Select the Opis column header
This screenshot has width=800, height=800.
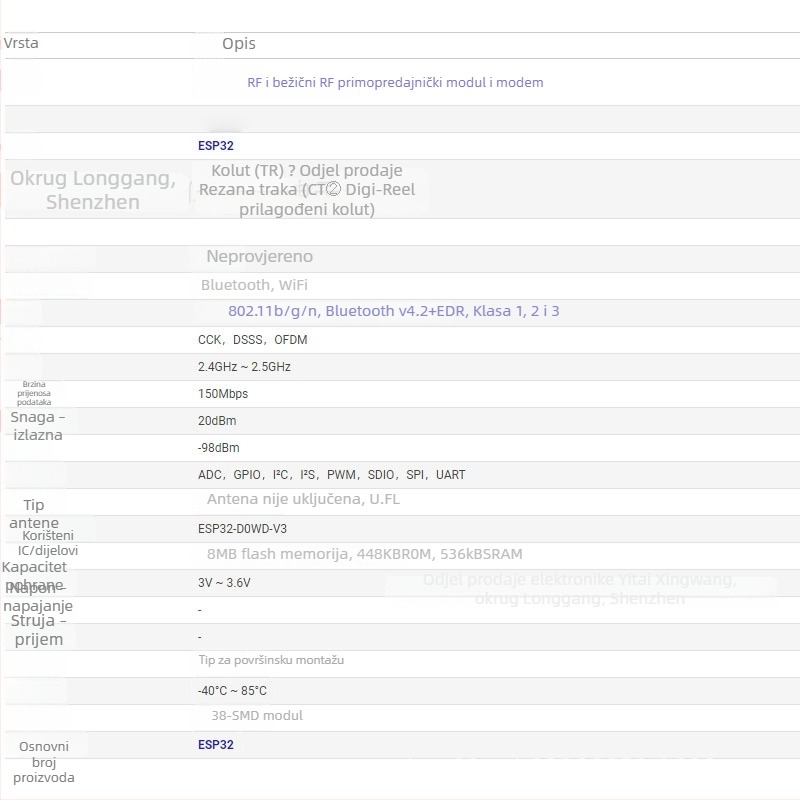(239, 43)
